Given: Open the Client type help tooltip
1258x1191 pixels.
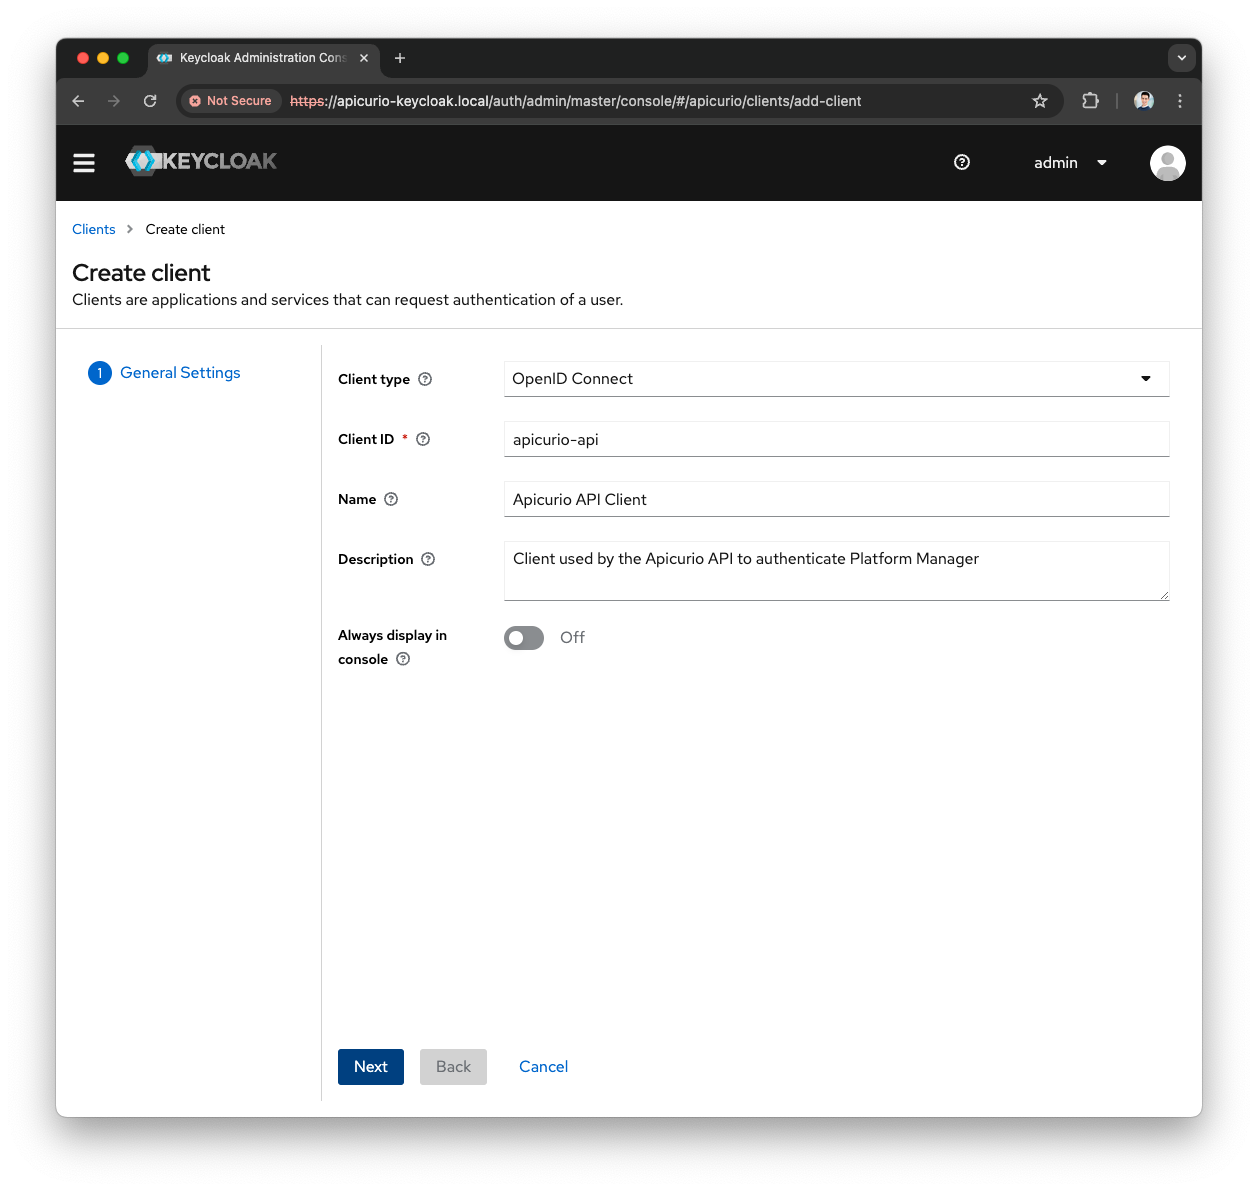Looking at the screenshot, I should 425,379.
